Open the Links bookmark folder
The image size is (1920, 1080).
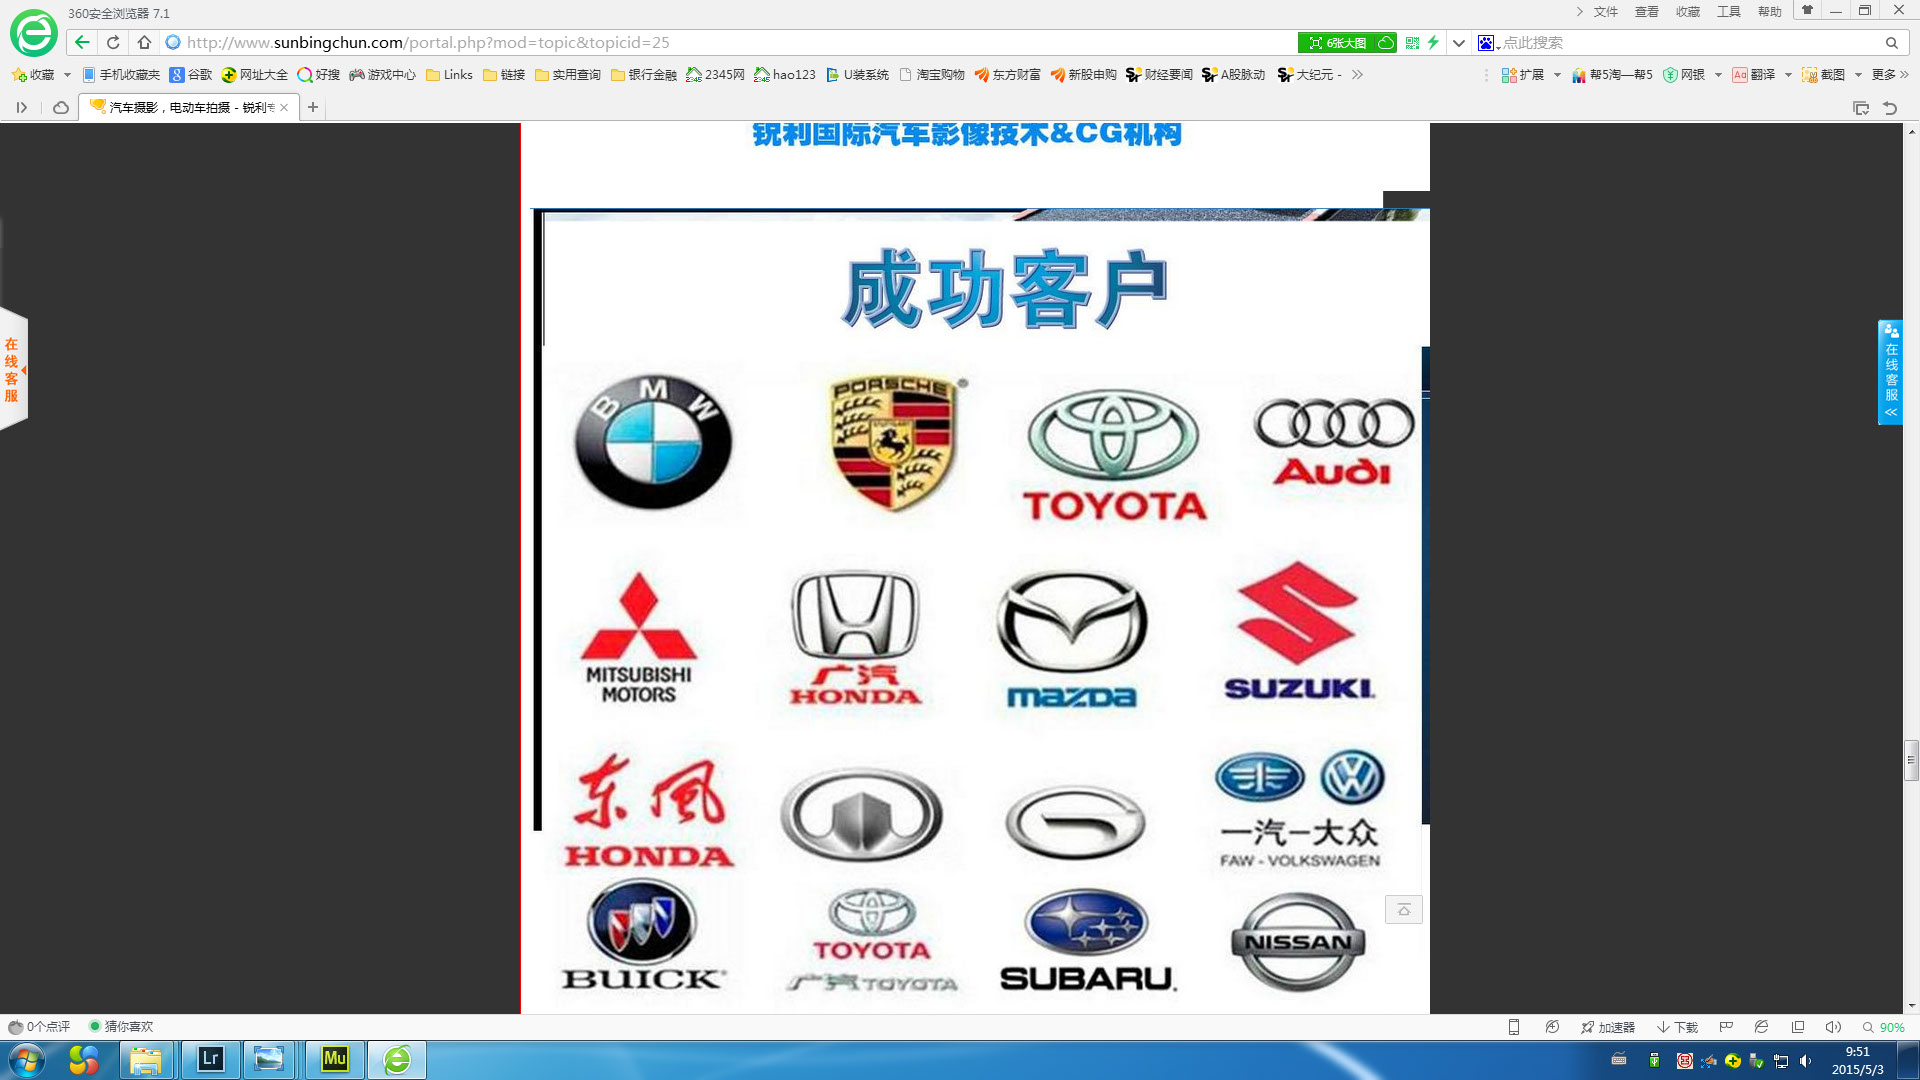(x=449, y=75)
